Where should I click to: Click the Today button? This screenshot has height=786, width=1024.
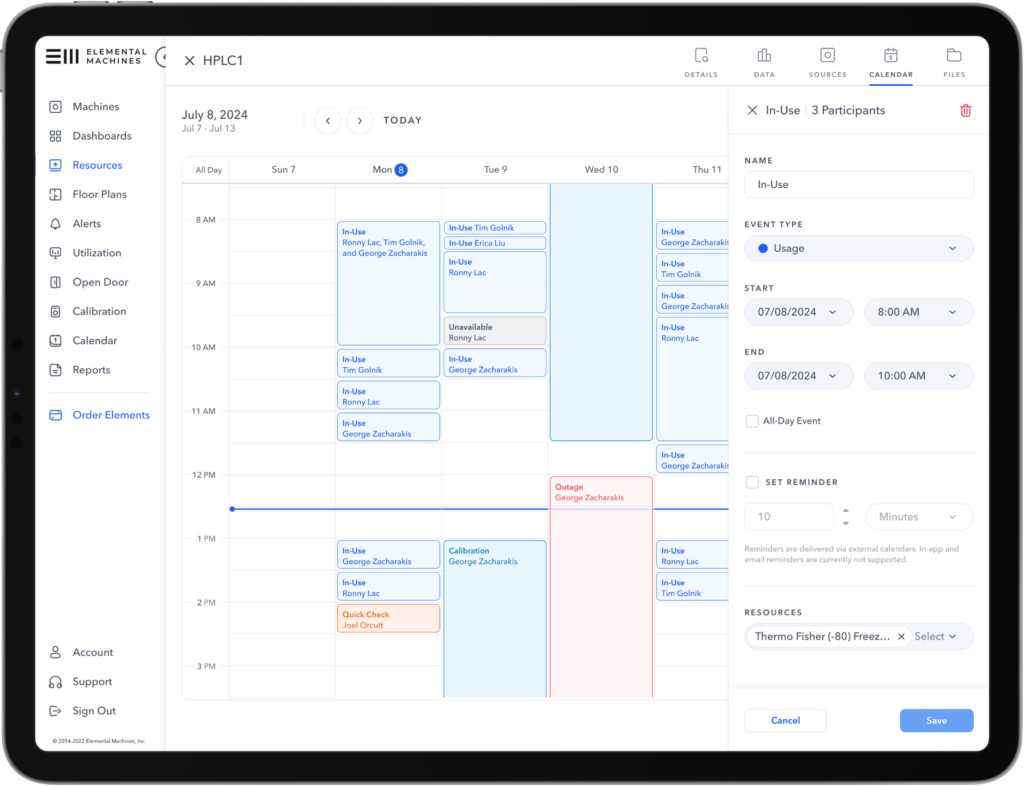402,121
